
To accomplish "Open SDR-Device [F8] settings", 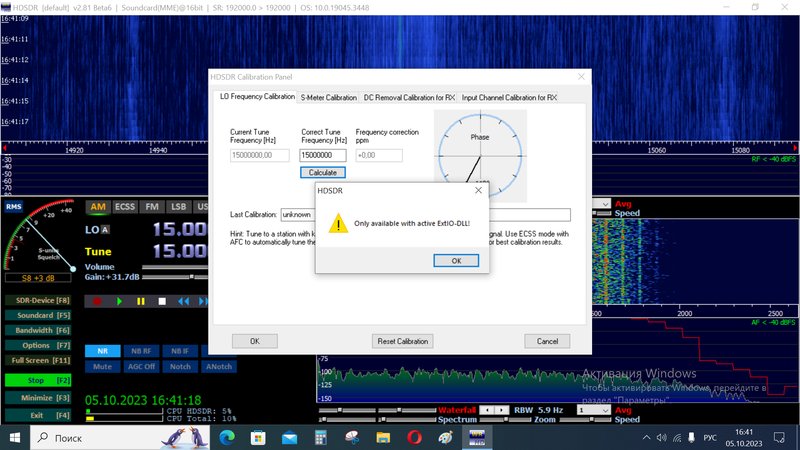I will (x=38, y=301).
